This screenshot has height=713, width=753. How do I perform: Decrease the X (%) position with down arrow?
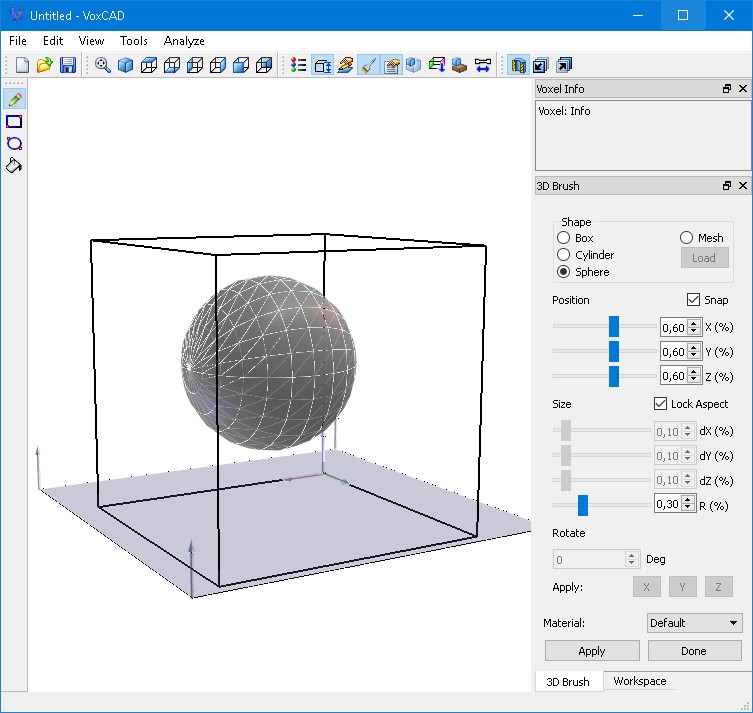(x=693, y=331)
